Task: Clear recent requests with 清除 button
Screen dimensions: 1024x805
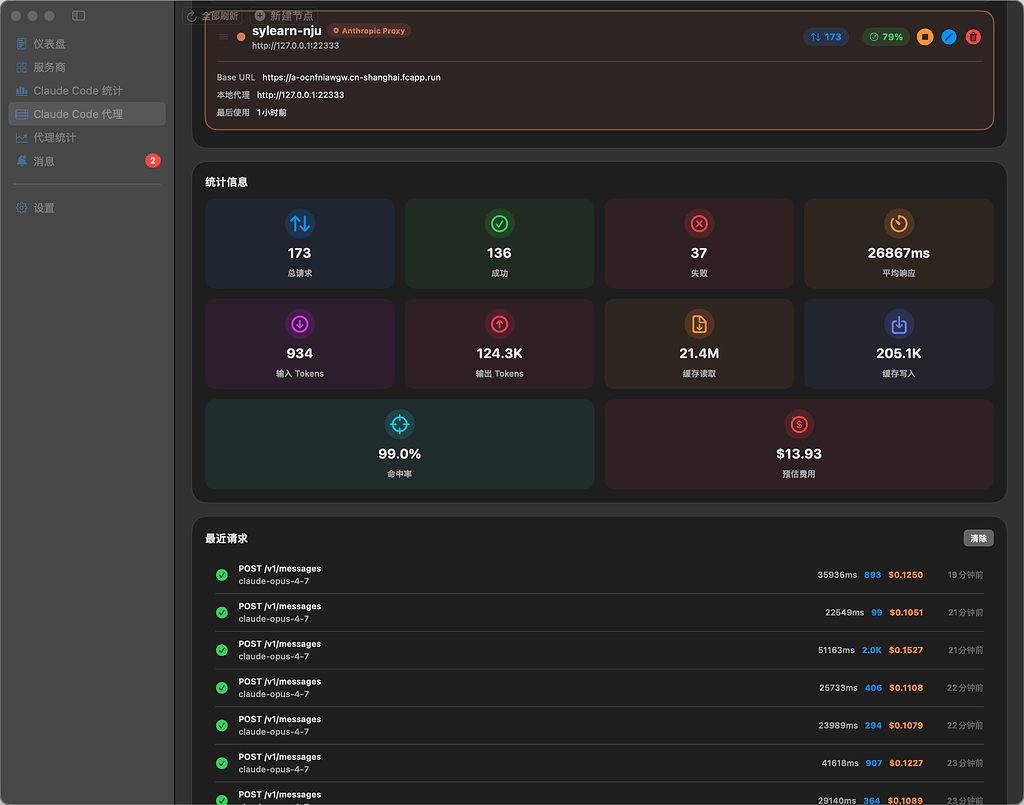Action: 978,538
